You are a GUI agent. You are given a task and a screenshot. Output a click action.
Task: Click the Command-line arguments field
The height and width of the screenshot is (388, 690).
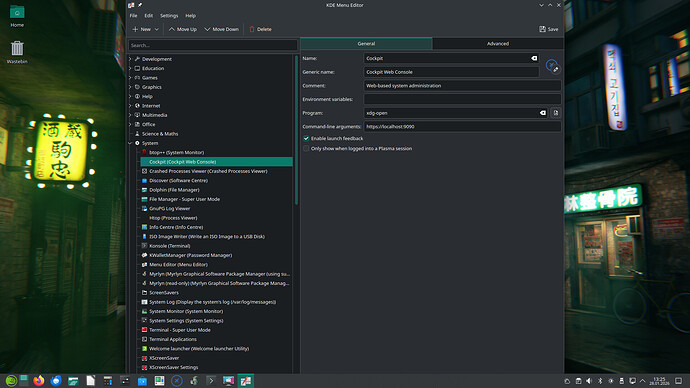click(x=462, y=127)
